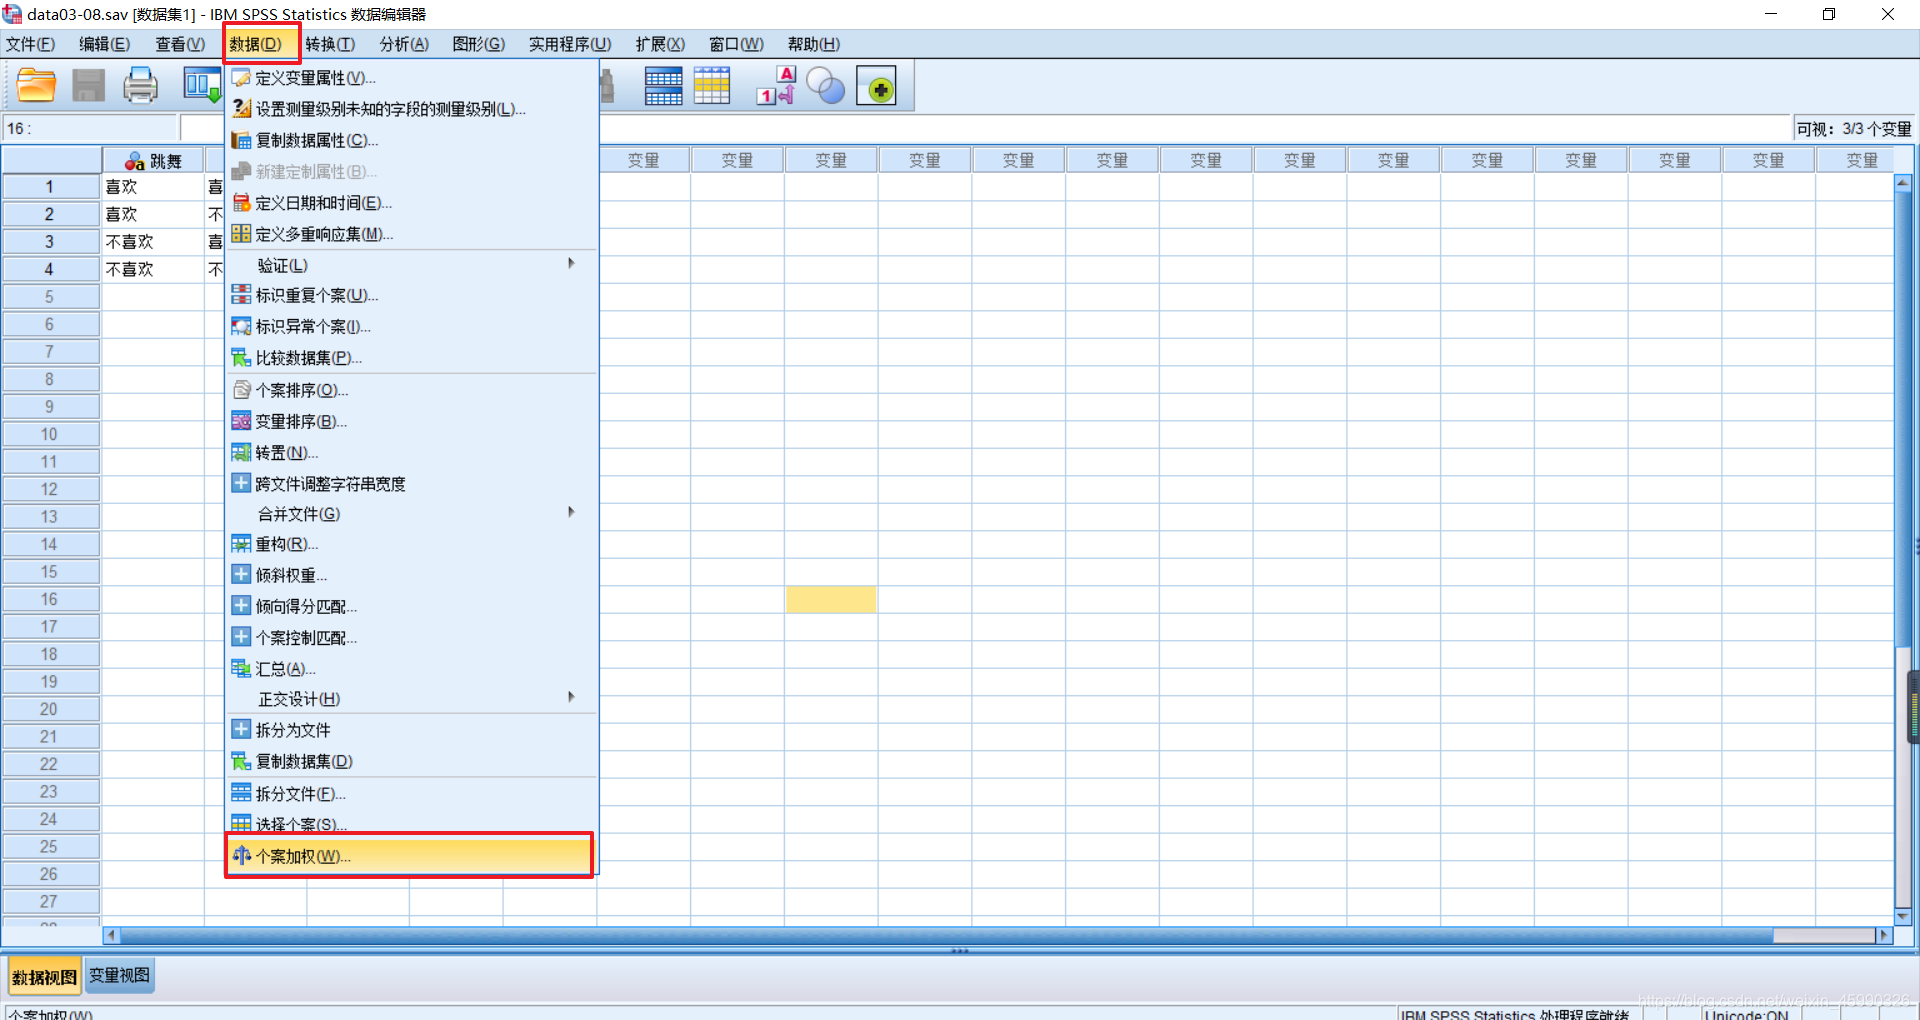Click the horizontal scrollbar right arrow
Viewport: 1920px width, 1020px height.
1885,935
